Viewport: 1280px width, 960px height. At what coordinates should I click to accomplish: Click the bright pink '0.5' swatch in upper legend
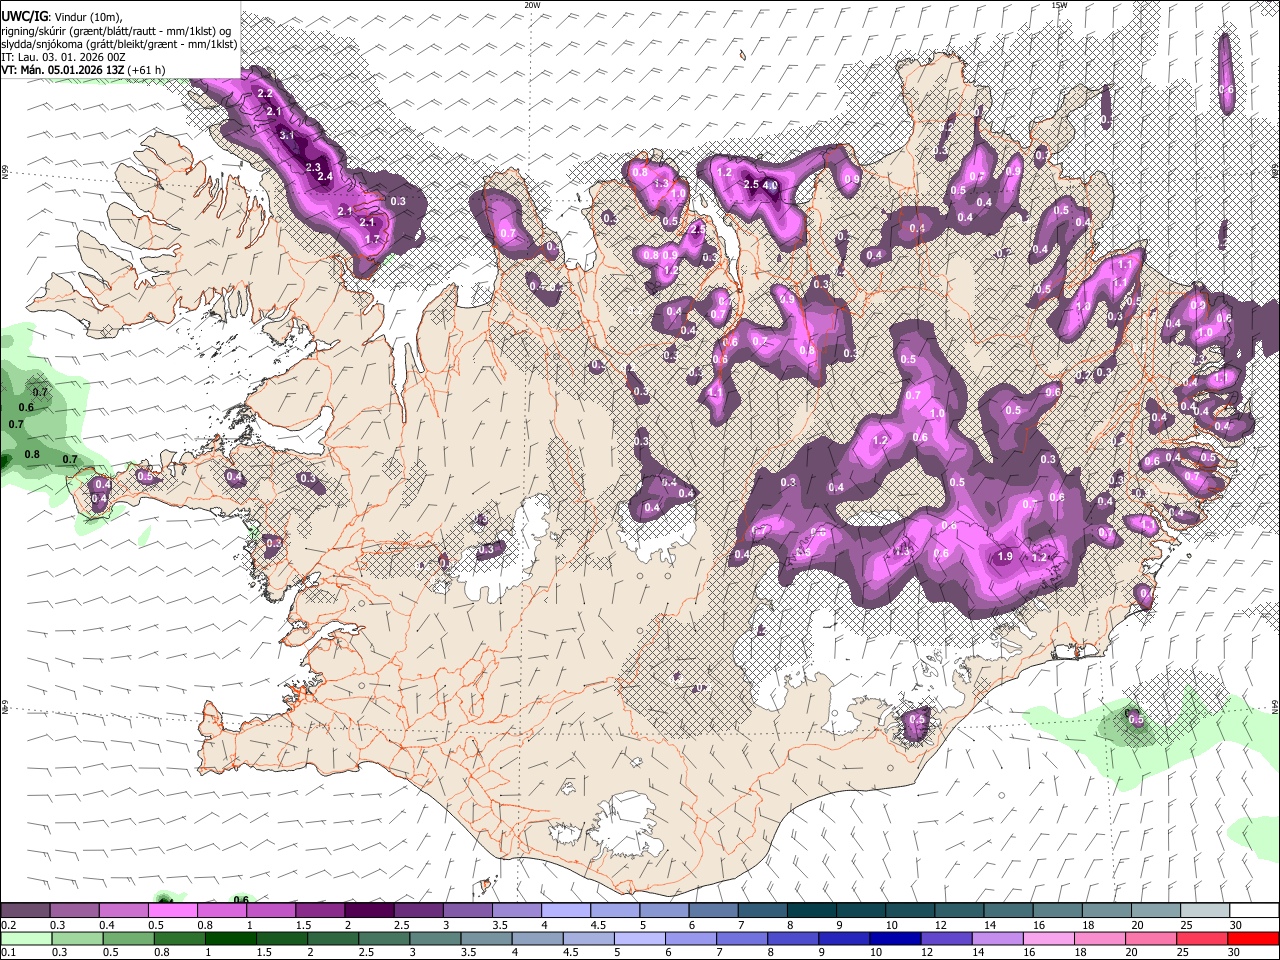click(172, 911)
